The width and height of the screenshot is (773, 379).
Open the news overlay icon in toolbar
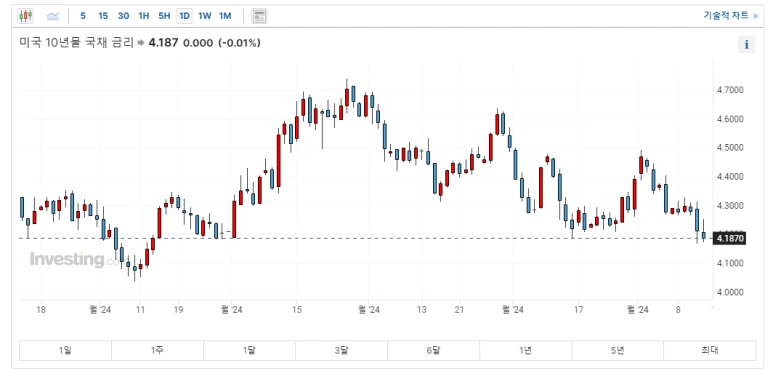[x=259, y=16]
